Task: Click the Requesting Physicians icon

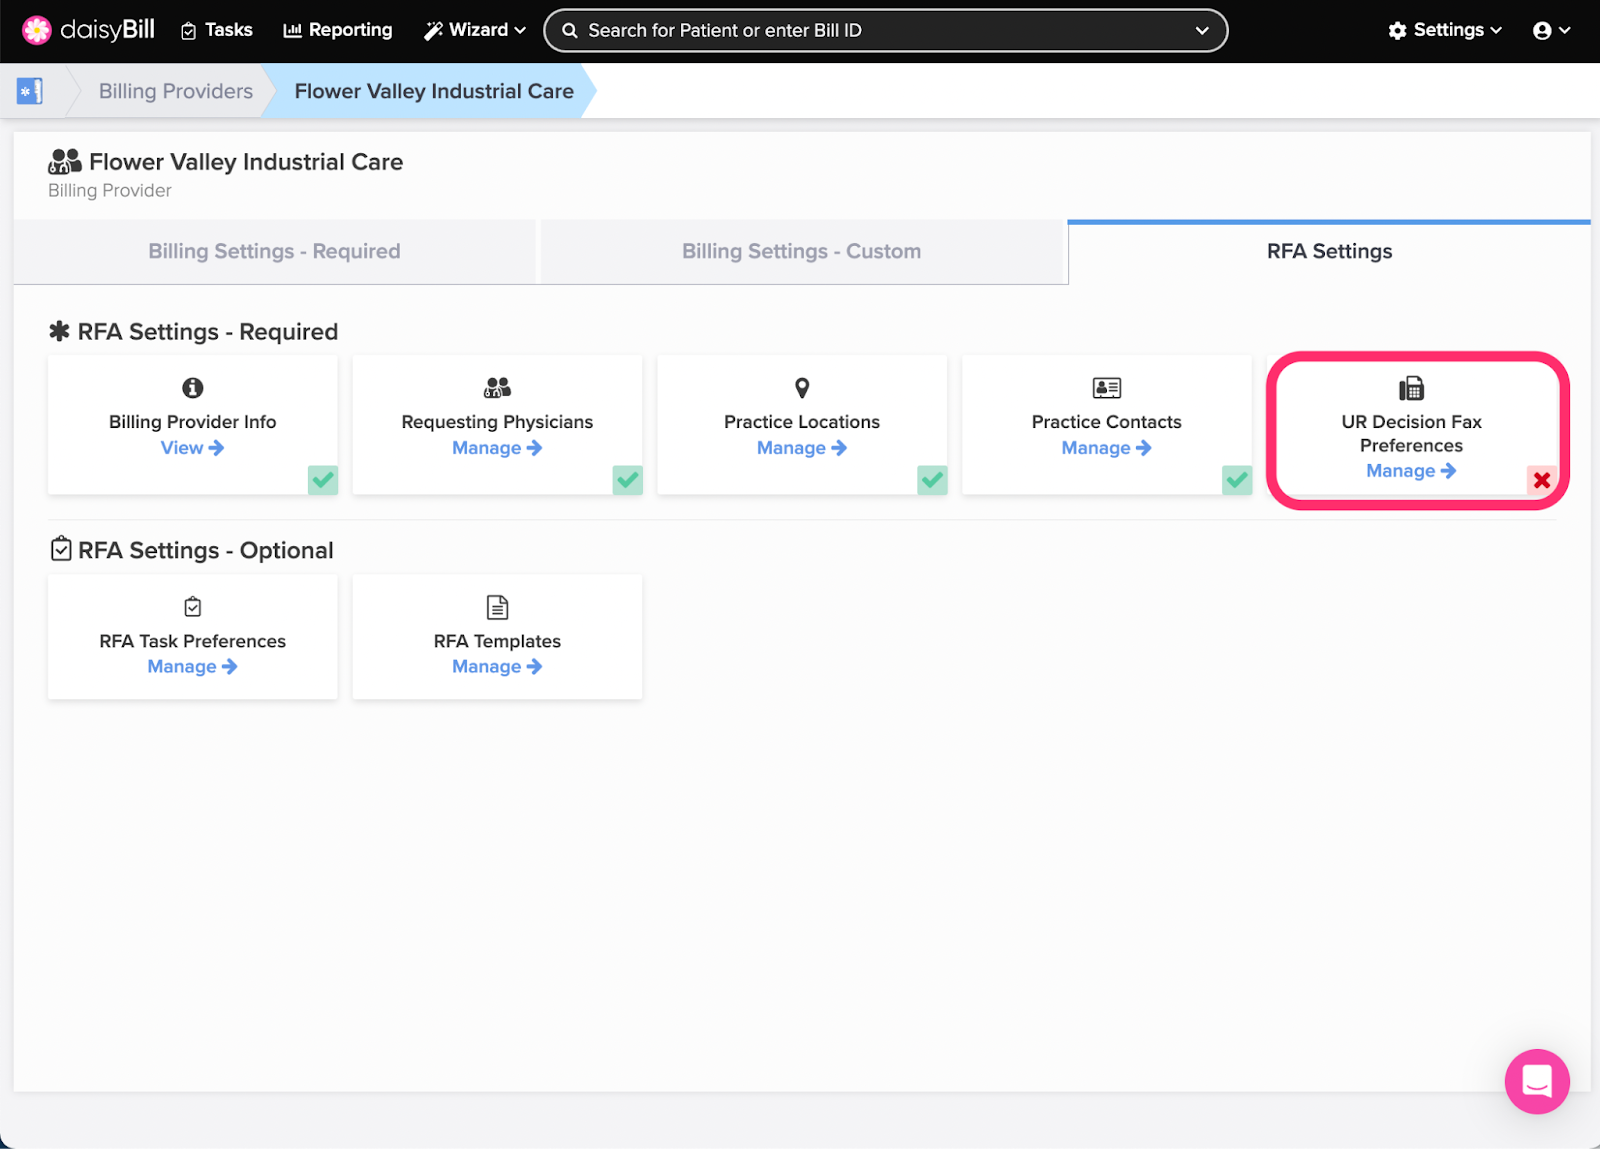Action: (x=497, y=388)
